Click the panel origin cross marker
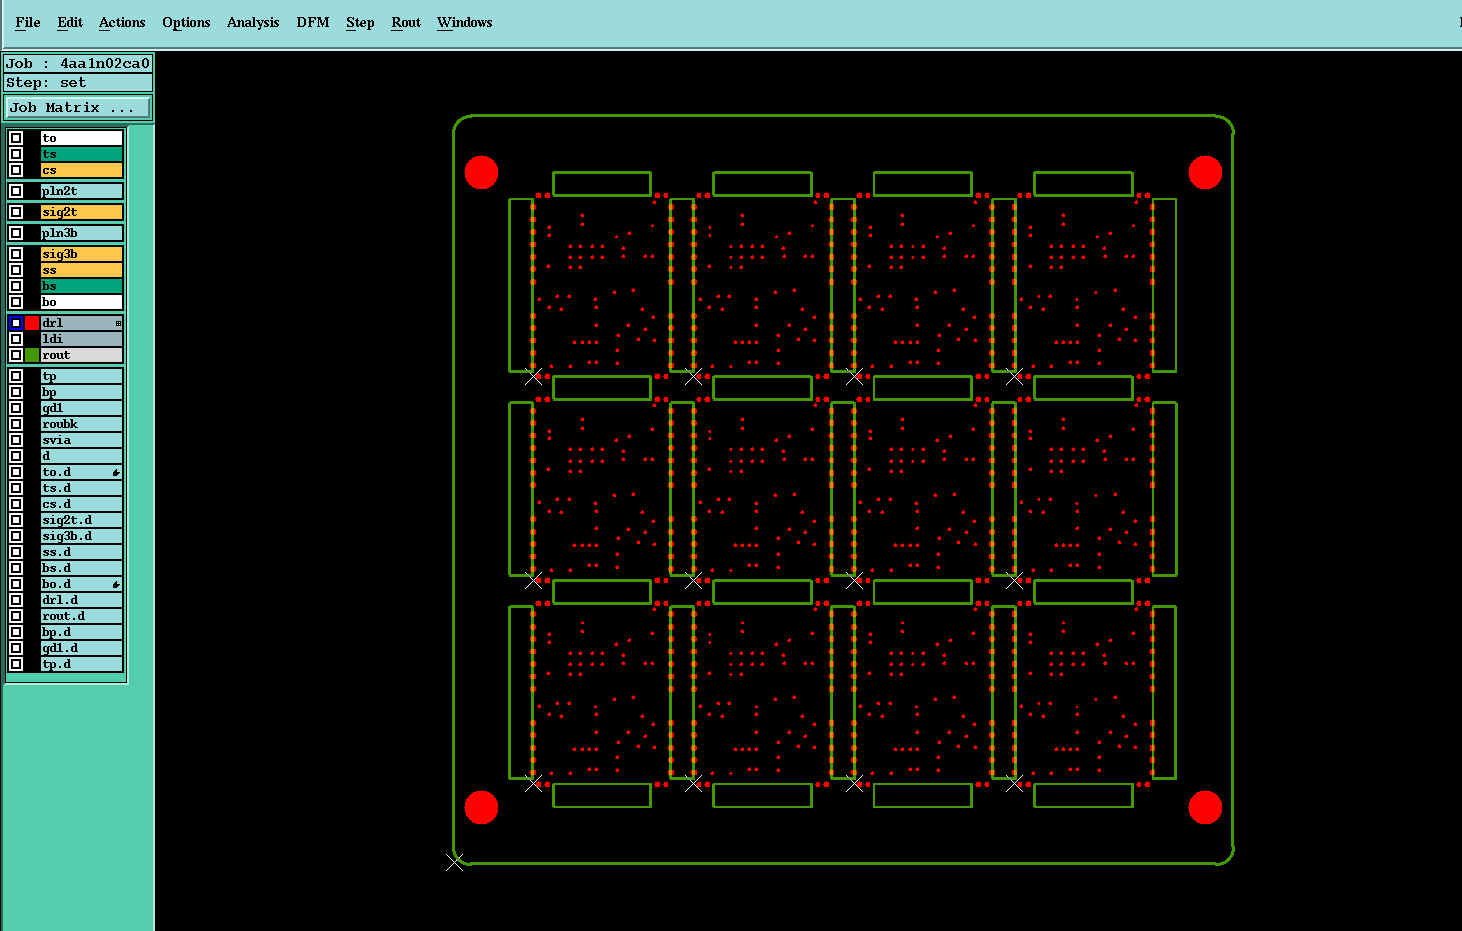Screen dimensions: 1462x931 click(454, 862)
